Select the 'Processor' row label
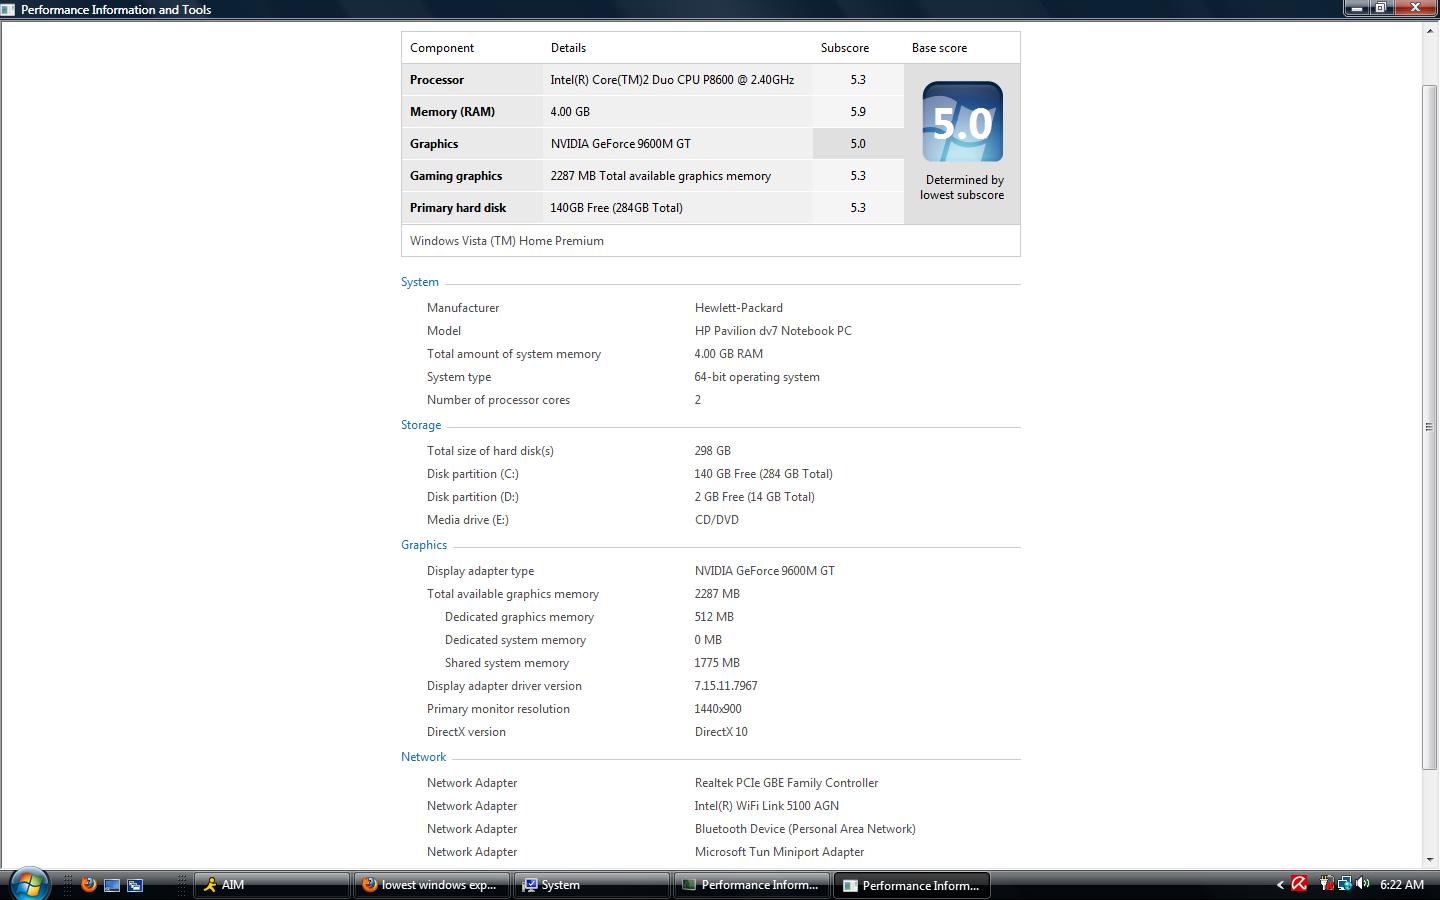The height and width of the screenshot is (900, 1440). (437, 80)
